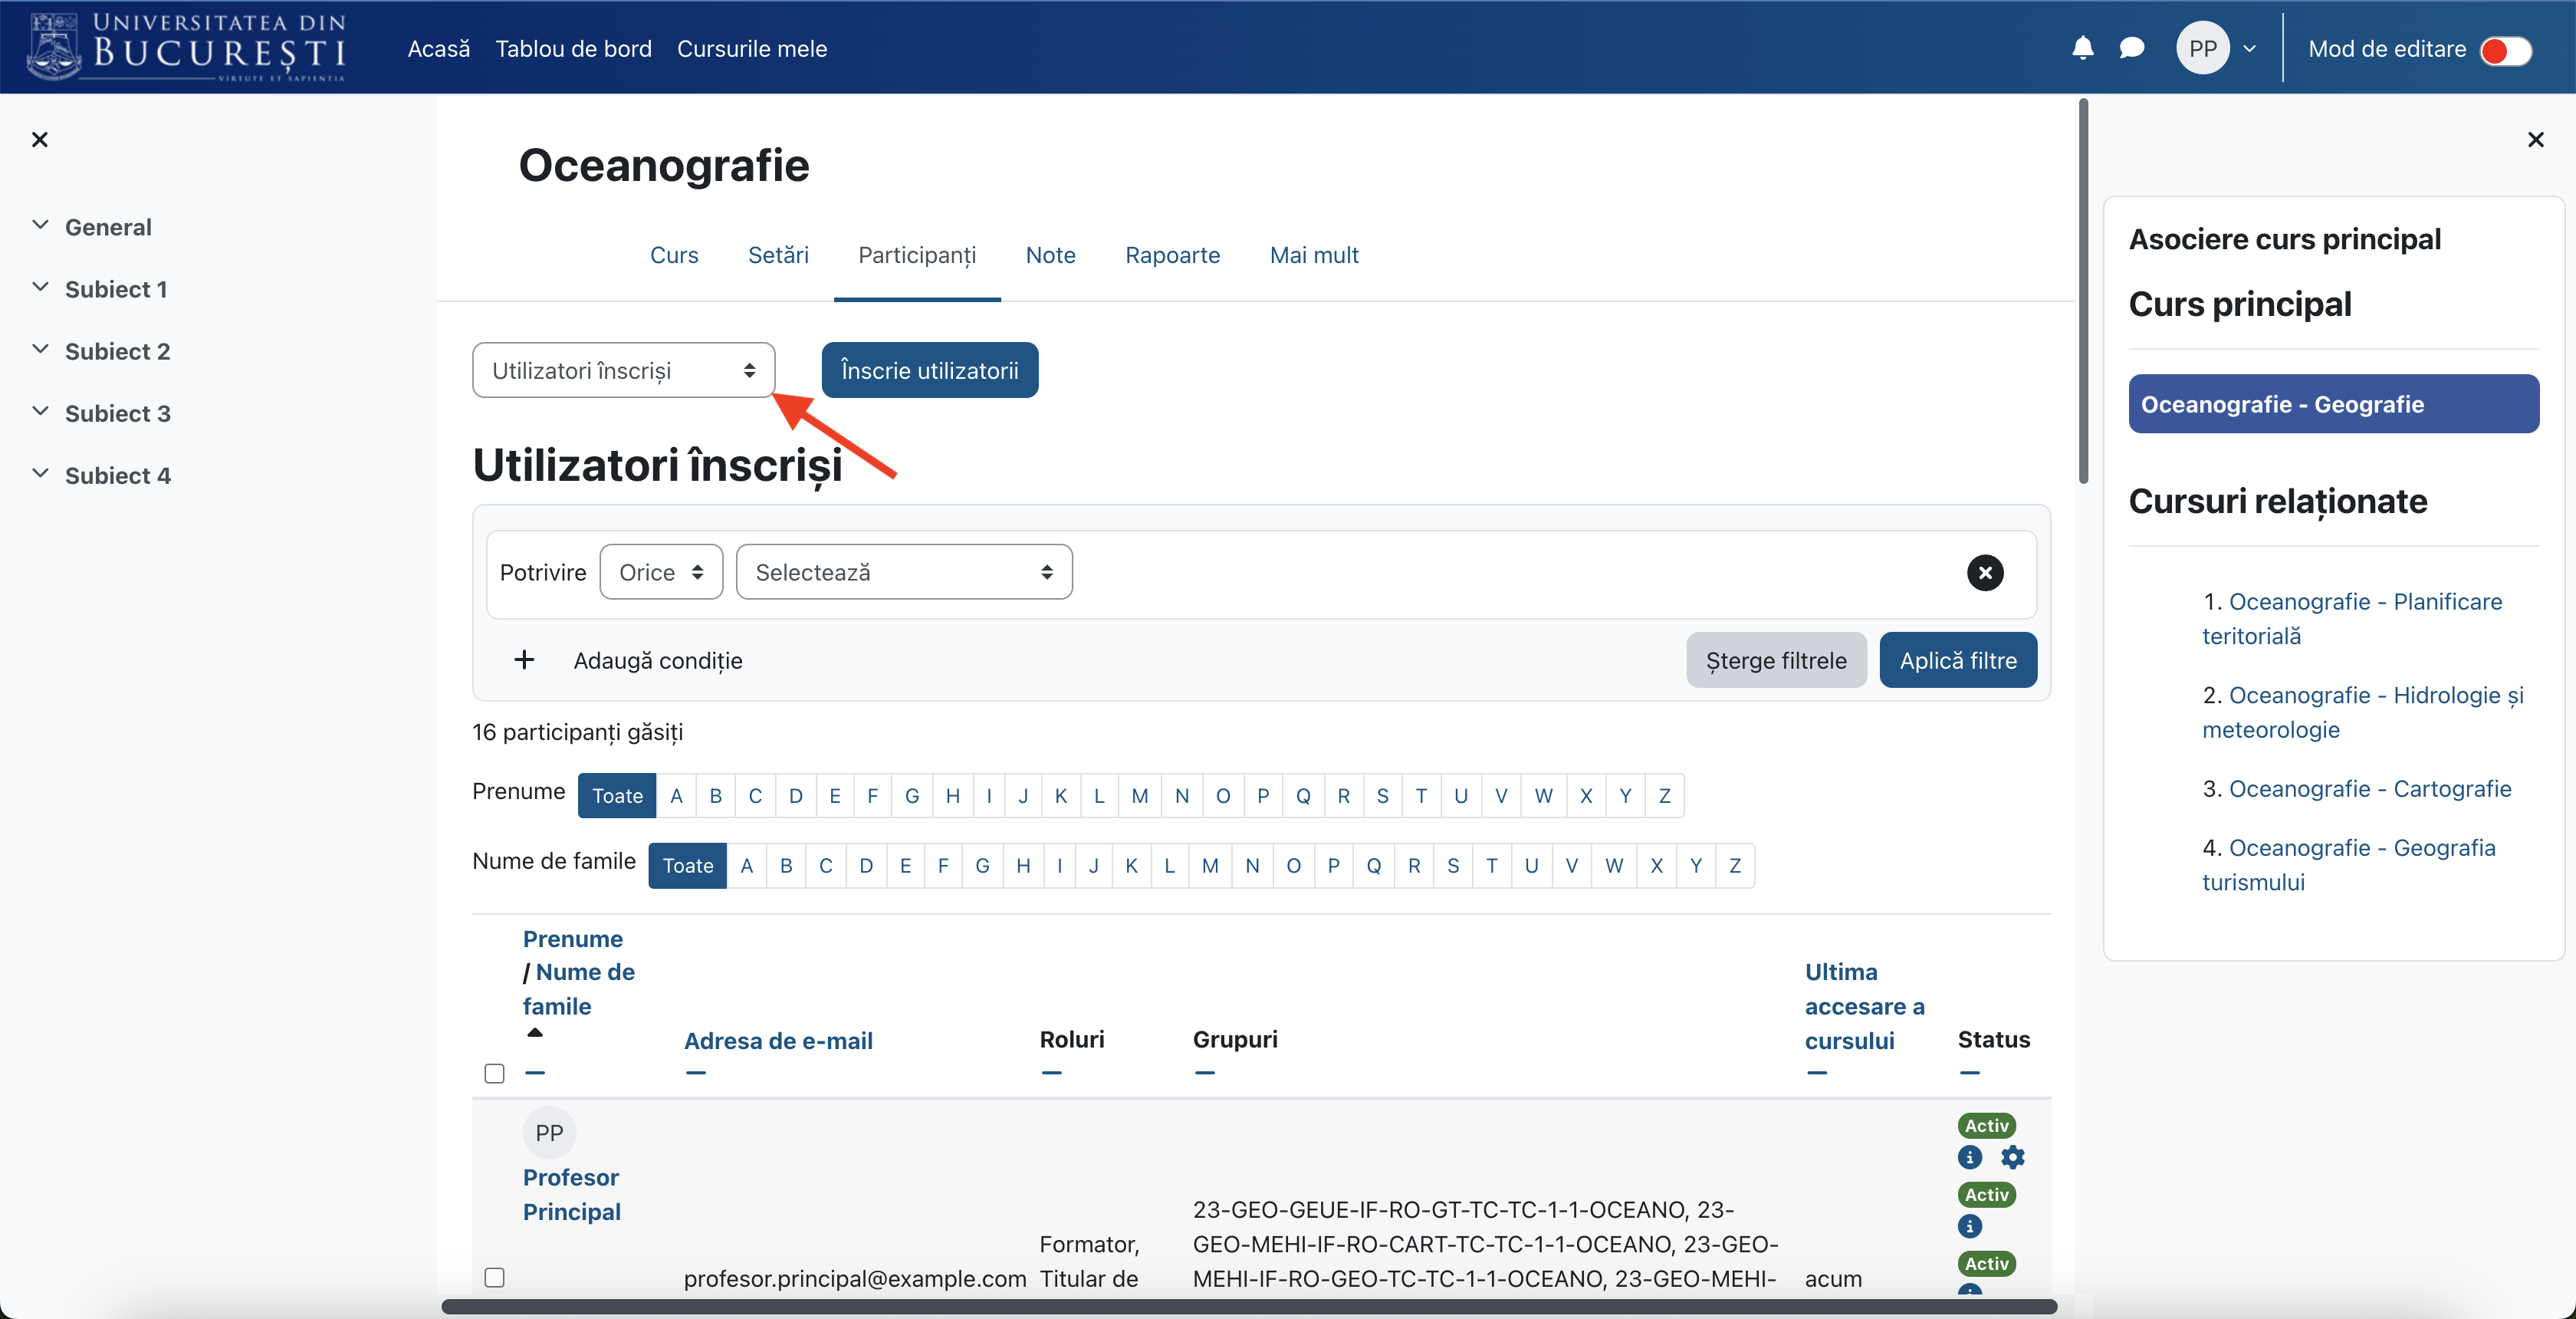Check the select-all participants checkbox

click(494, 1073)
